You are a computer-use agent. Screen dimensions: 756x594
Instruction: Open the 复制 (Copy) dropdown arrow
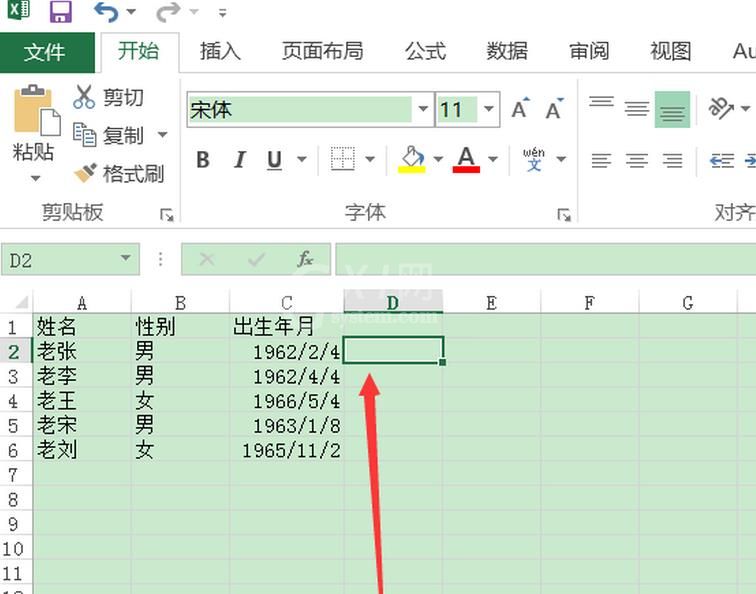(x=162, y=135)
